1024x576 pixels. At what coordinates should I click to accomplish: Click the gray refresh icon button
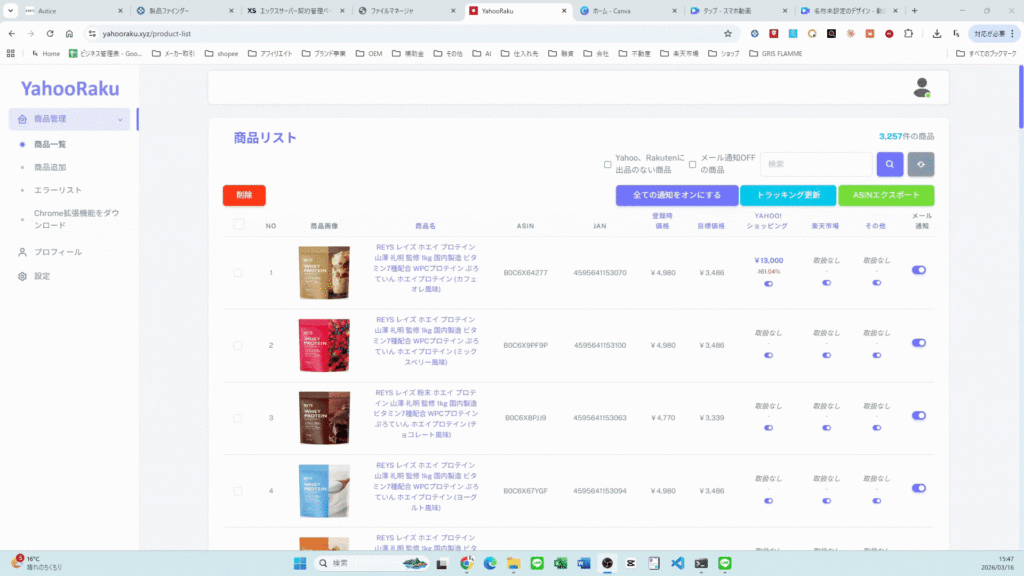[x=920, y=165]
